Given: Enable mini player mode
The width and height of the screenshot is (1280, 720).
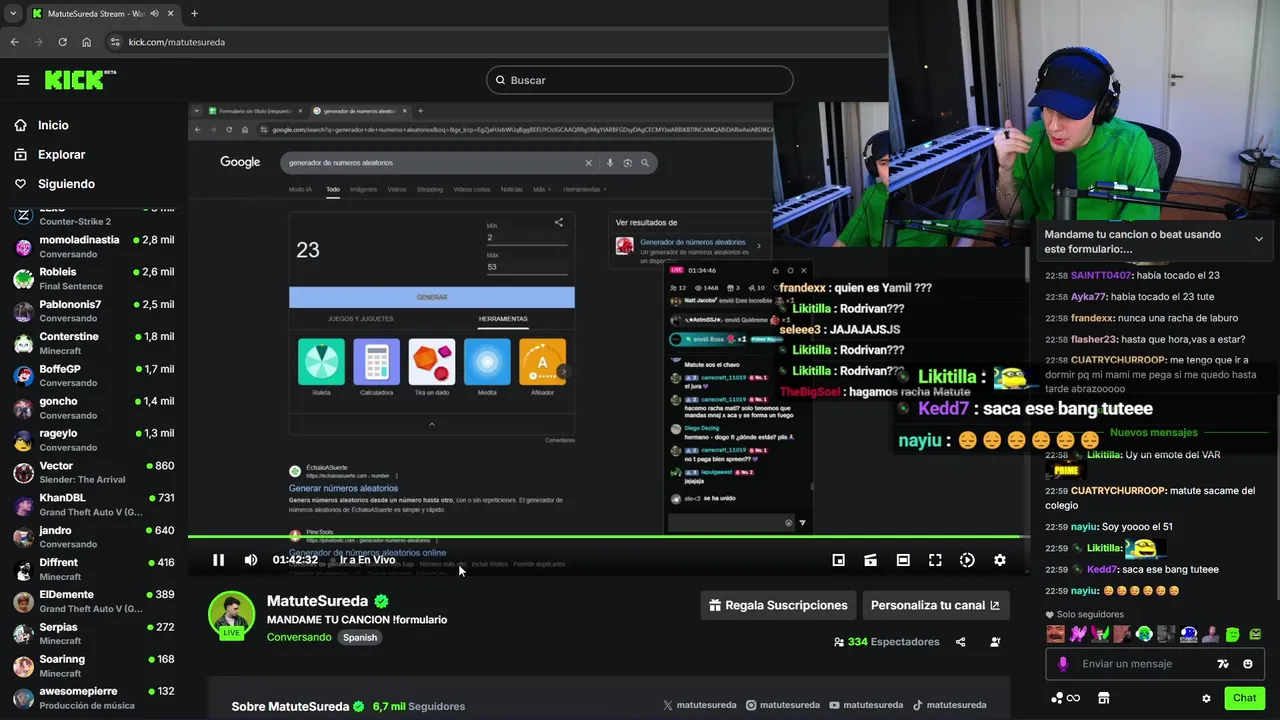Looking at the screenshot, I should point(839,560).
